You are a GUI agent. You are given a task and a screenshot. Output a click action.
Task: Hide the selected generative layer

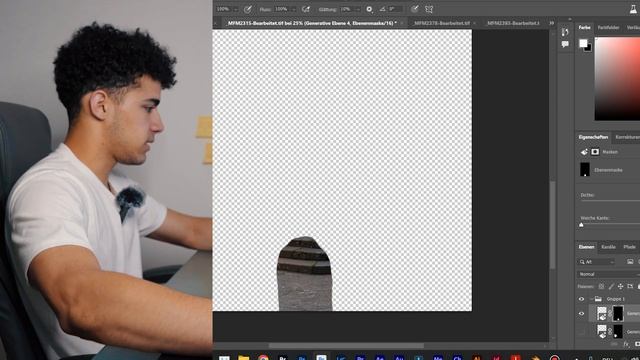pos(581,314)
